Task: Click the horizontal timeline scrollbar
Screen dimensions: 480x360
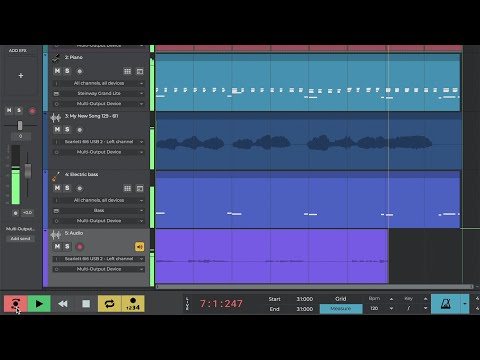Action: pos(314,286)
